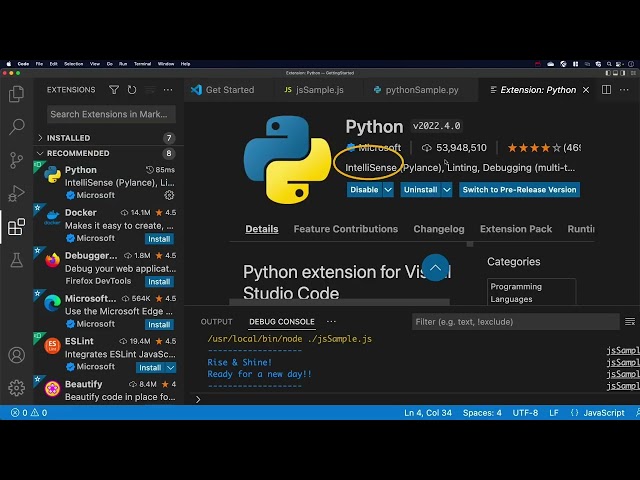Filter extensions with the funnel icon
Image resolution: width=640 pixels, height=480 pixels.
coord(114,90)
